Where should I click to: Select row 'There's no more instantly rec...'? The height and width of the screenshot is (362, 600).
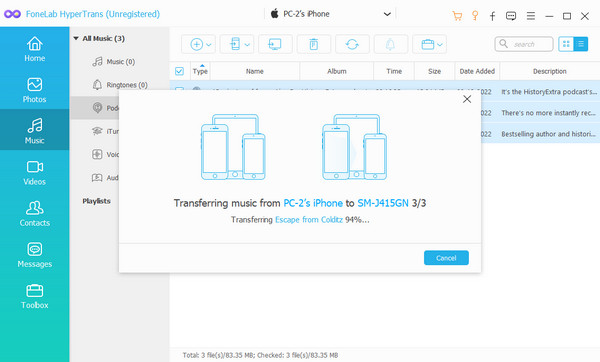pyautogui.click(x=548, y=113)
